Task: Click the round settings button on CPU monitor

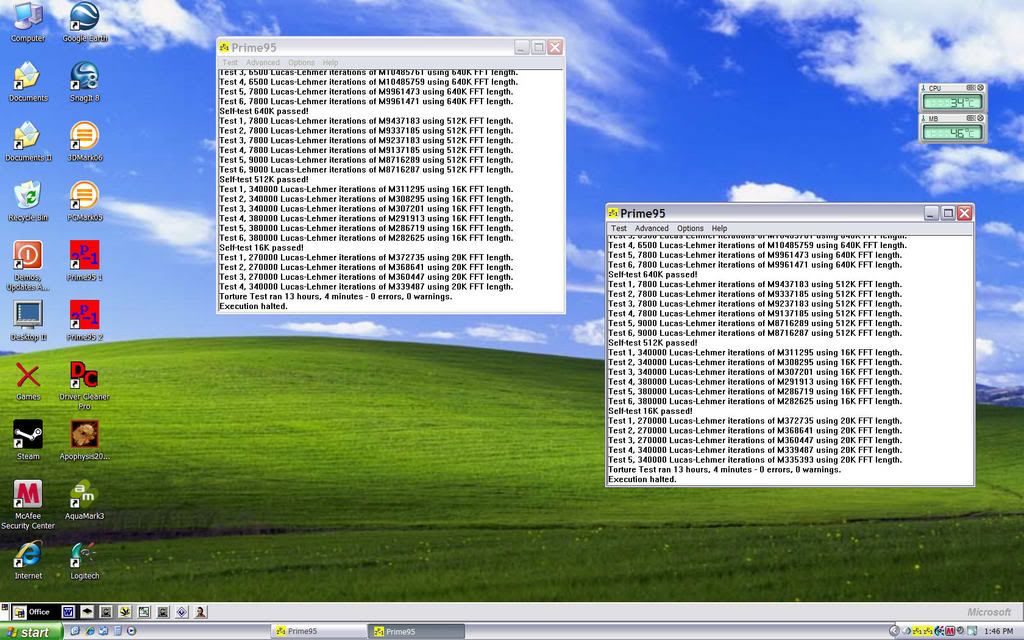Action: click(980, 88)
